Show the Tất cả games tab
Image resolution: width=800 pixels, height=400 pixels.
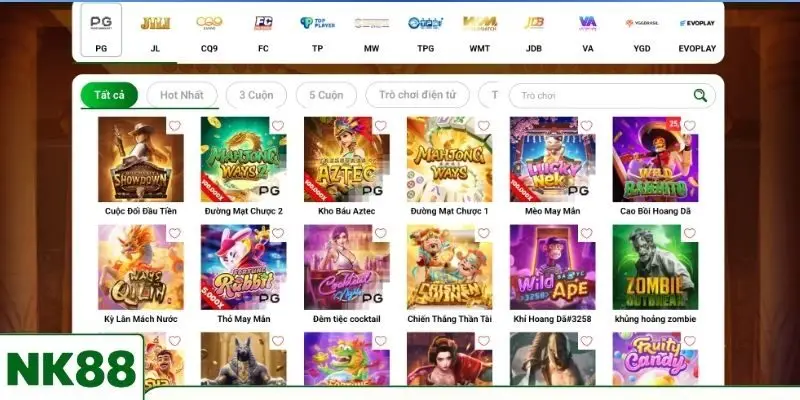tap(109, 95)
